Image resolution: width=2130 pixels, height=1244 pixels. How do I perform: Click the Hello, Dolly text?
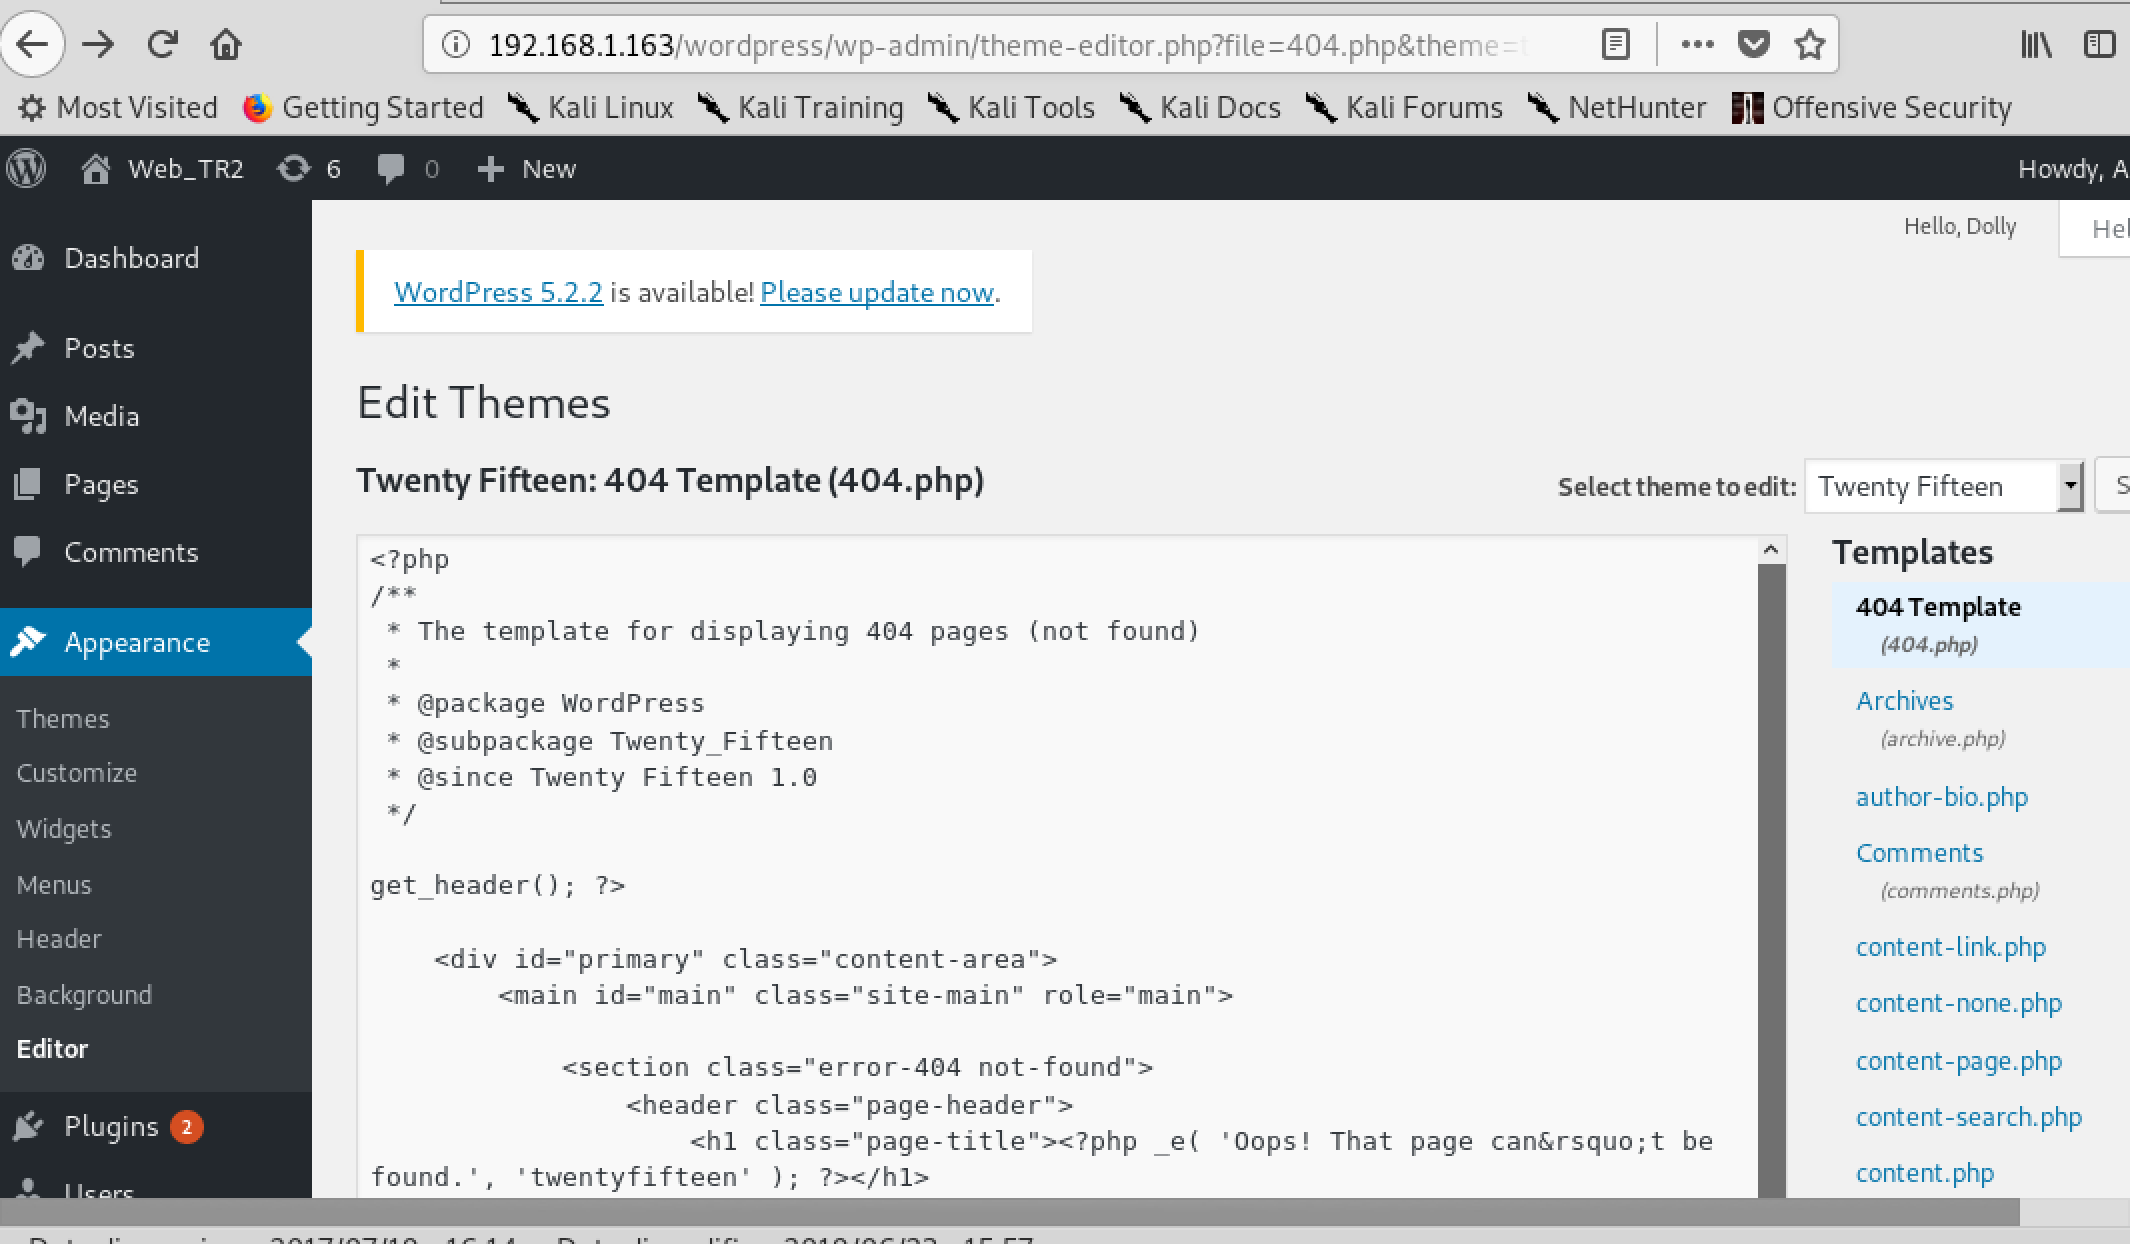(x=1960, y=226)
